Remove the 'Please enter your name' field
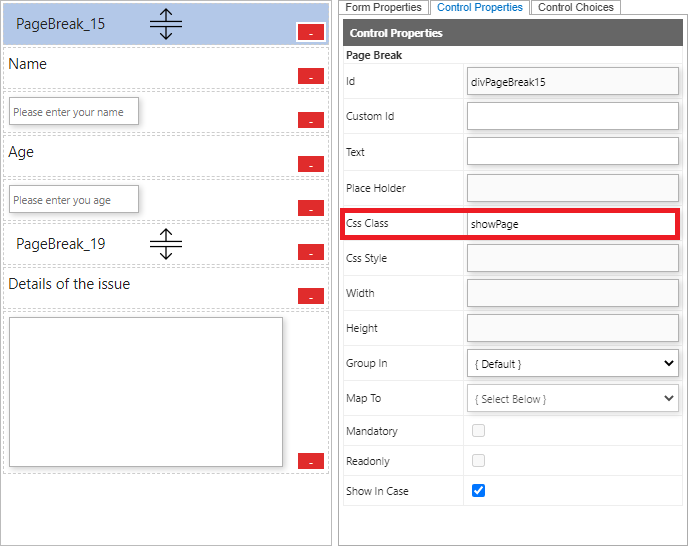This screenshot has height=546, width=688. click(310, 121)
